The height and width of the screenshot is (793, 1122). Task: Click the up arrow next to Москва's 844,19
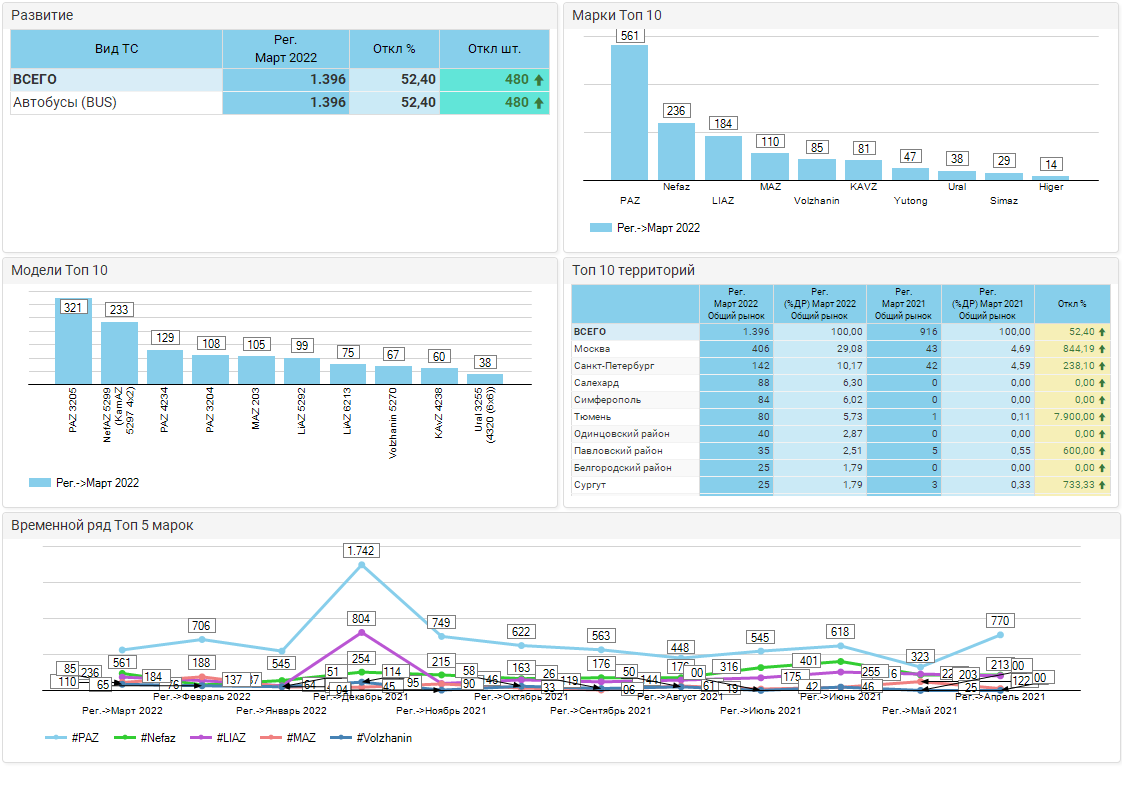(x=1102, y=349)
